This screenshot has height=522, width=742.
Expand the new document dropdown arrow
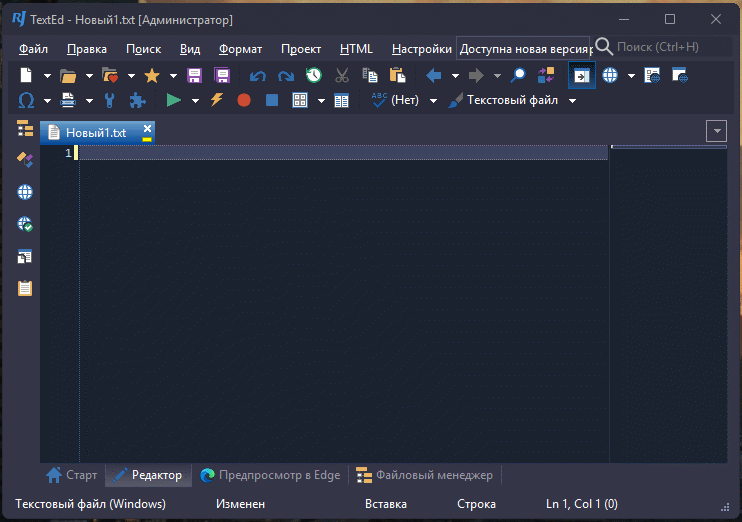point(47,76)
